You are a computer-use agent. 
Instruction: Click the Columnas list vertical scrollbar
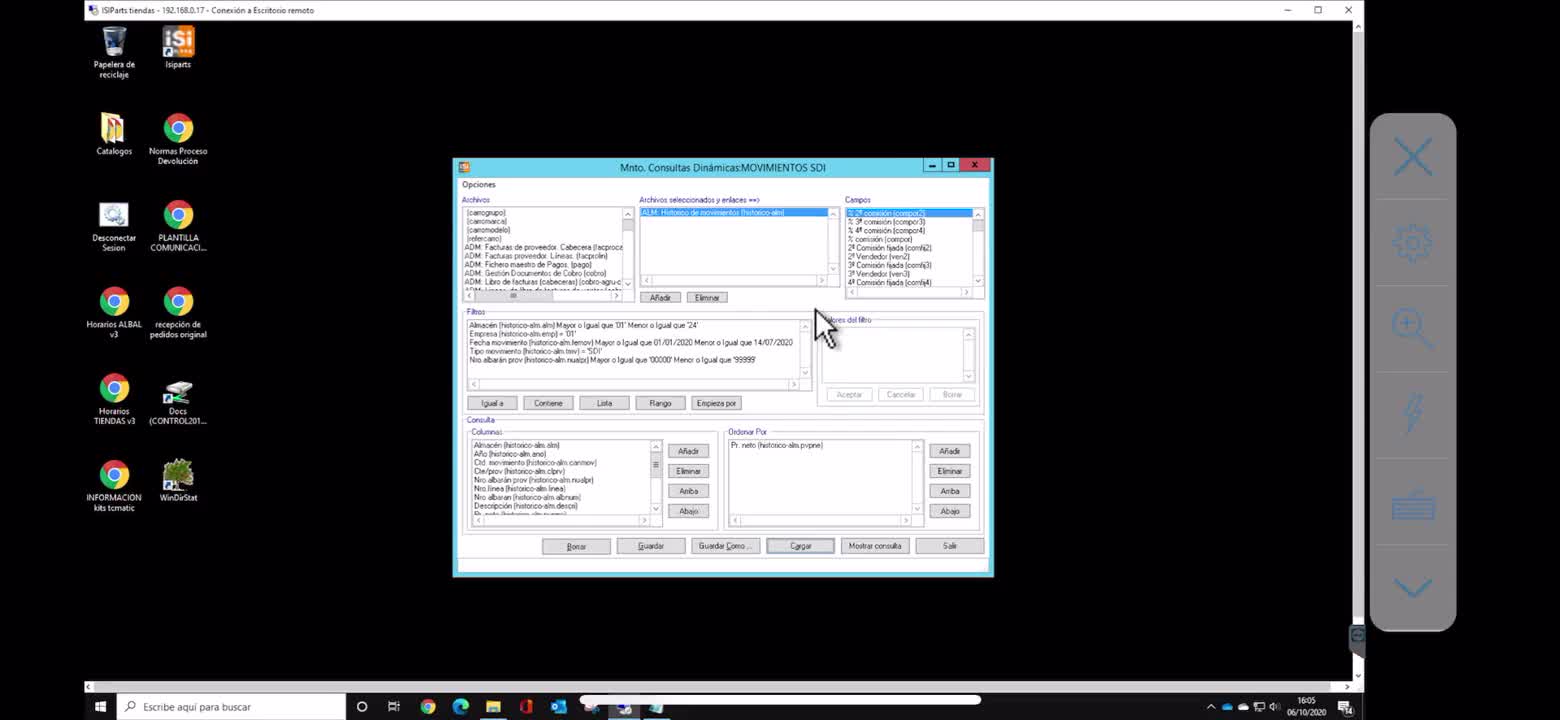(x=656, y=477)
